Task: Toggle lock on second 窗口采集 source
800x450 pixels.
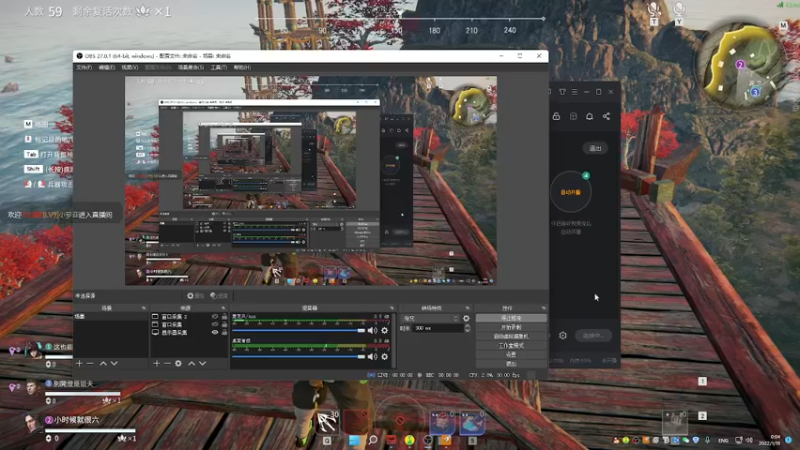Action: pyautogui.click(x=224, y=324)
